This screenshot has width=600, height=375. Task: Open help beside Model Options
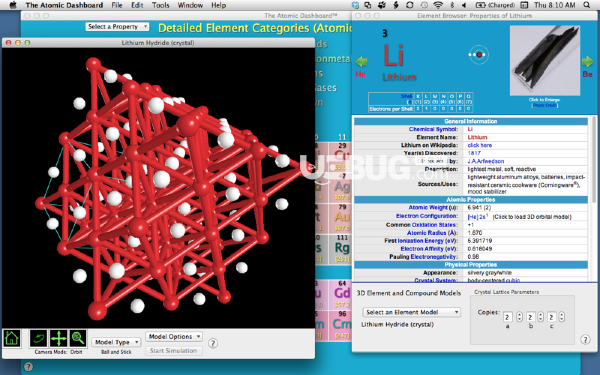(x=213, y=343)
